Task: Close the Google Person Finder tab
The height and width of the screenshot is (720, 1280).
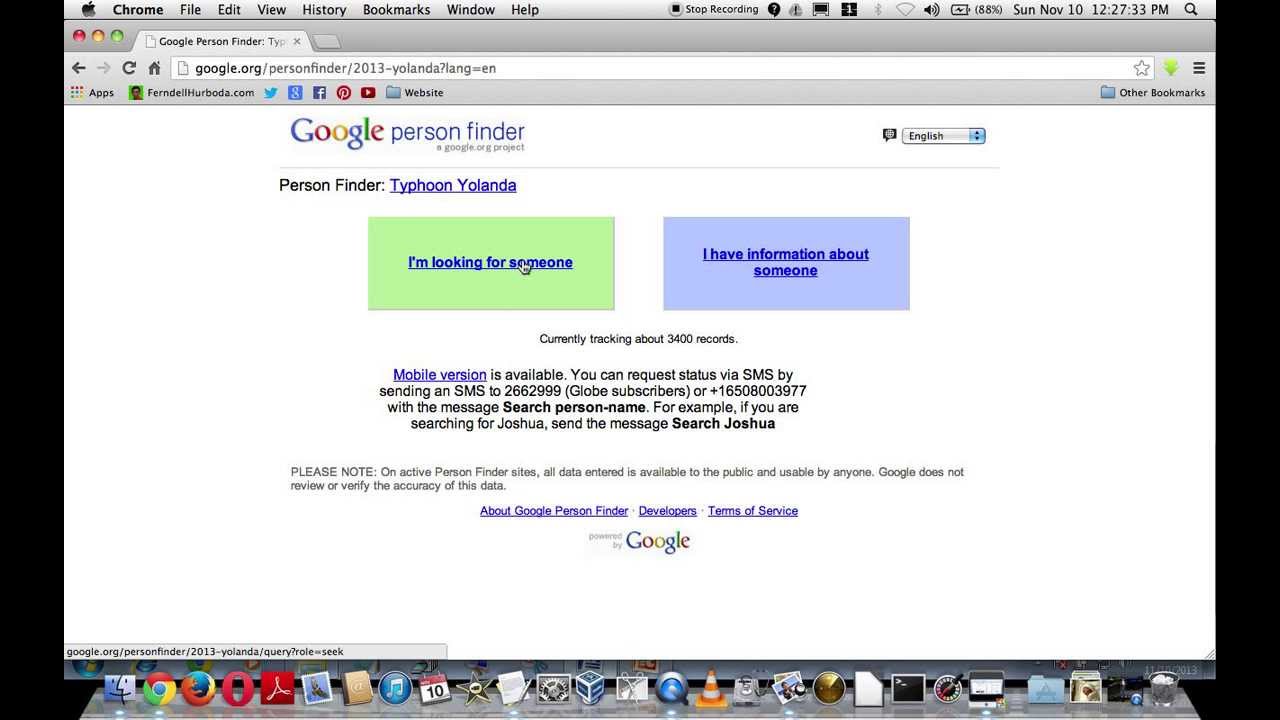Action: 296,41
